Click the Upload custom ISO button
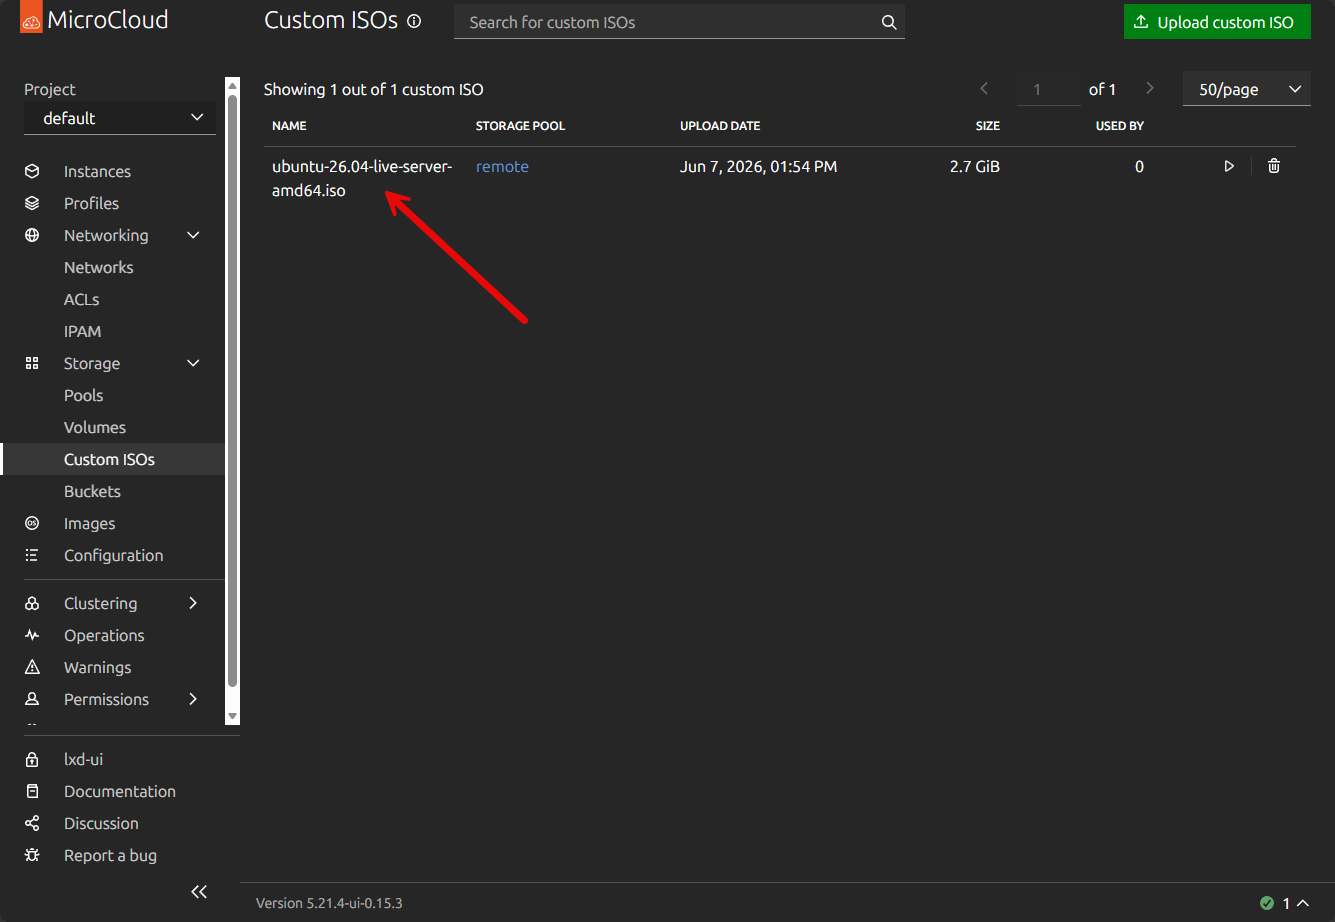1335x922 pixels. pos(1217,22)
